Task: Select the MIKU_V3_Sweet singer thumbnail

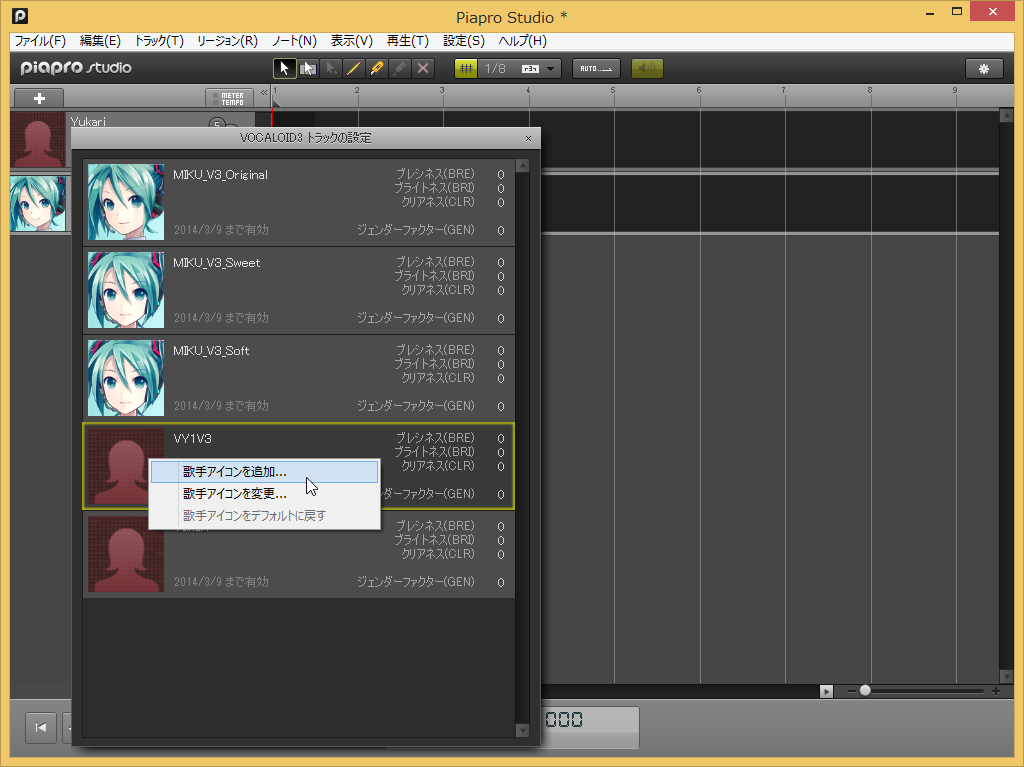Action: (x=126, y=290)
